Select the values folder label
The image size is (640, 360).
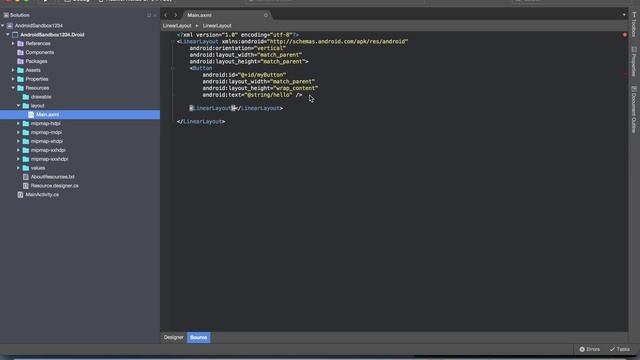coord(38,168)
